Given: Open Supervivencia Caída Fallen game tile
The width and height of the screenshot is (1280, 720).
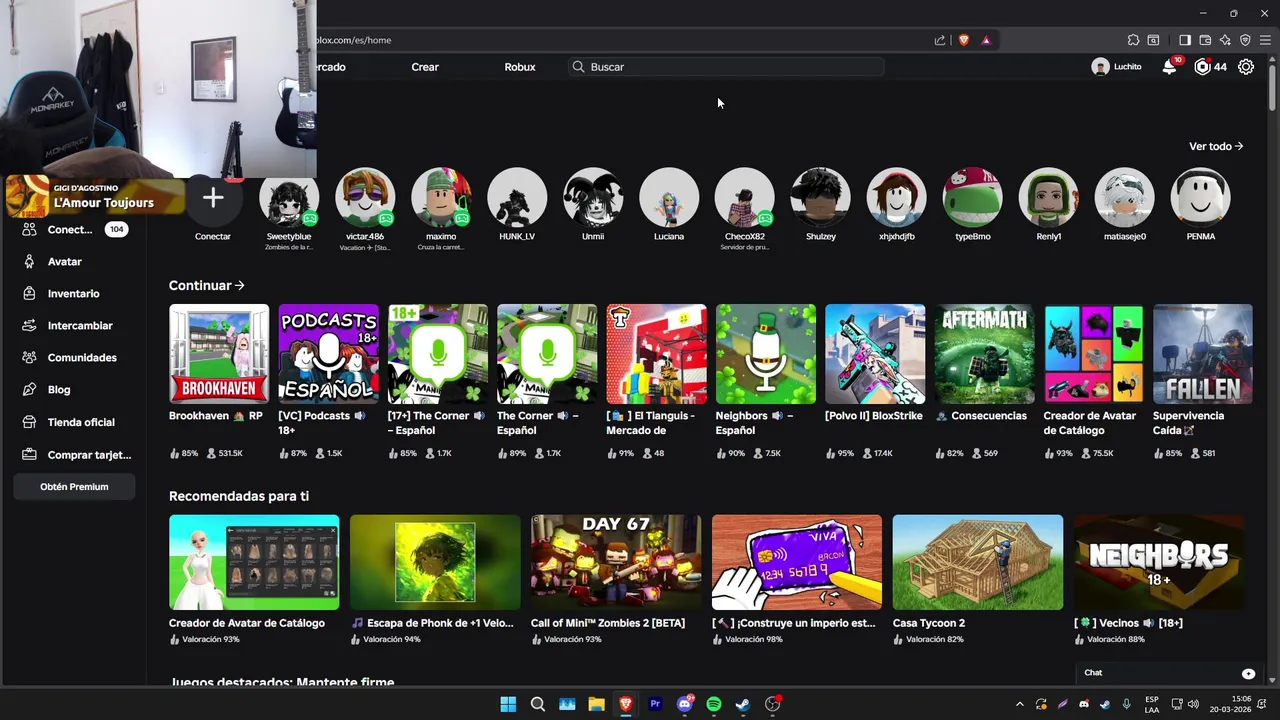Looking at the screenshot, I should pos(1203,354).
